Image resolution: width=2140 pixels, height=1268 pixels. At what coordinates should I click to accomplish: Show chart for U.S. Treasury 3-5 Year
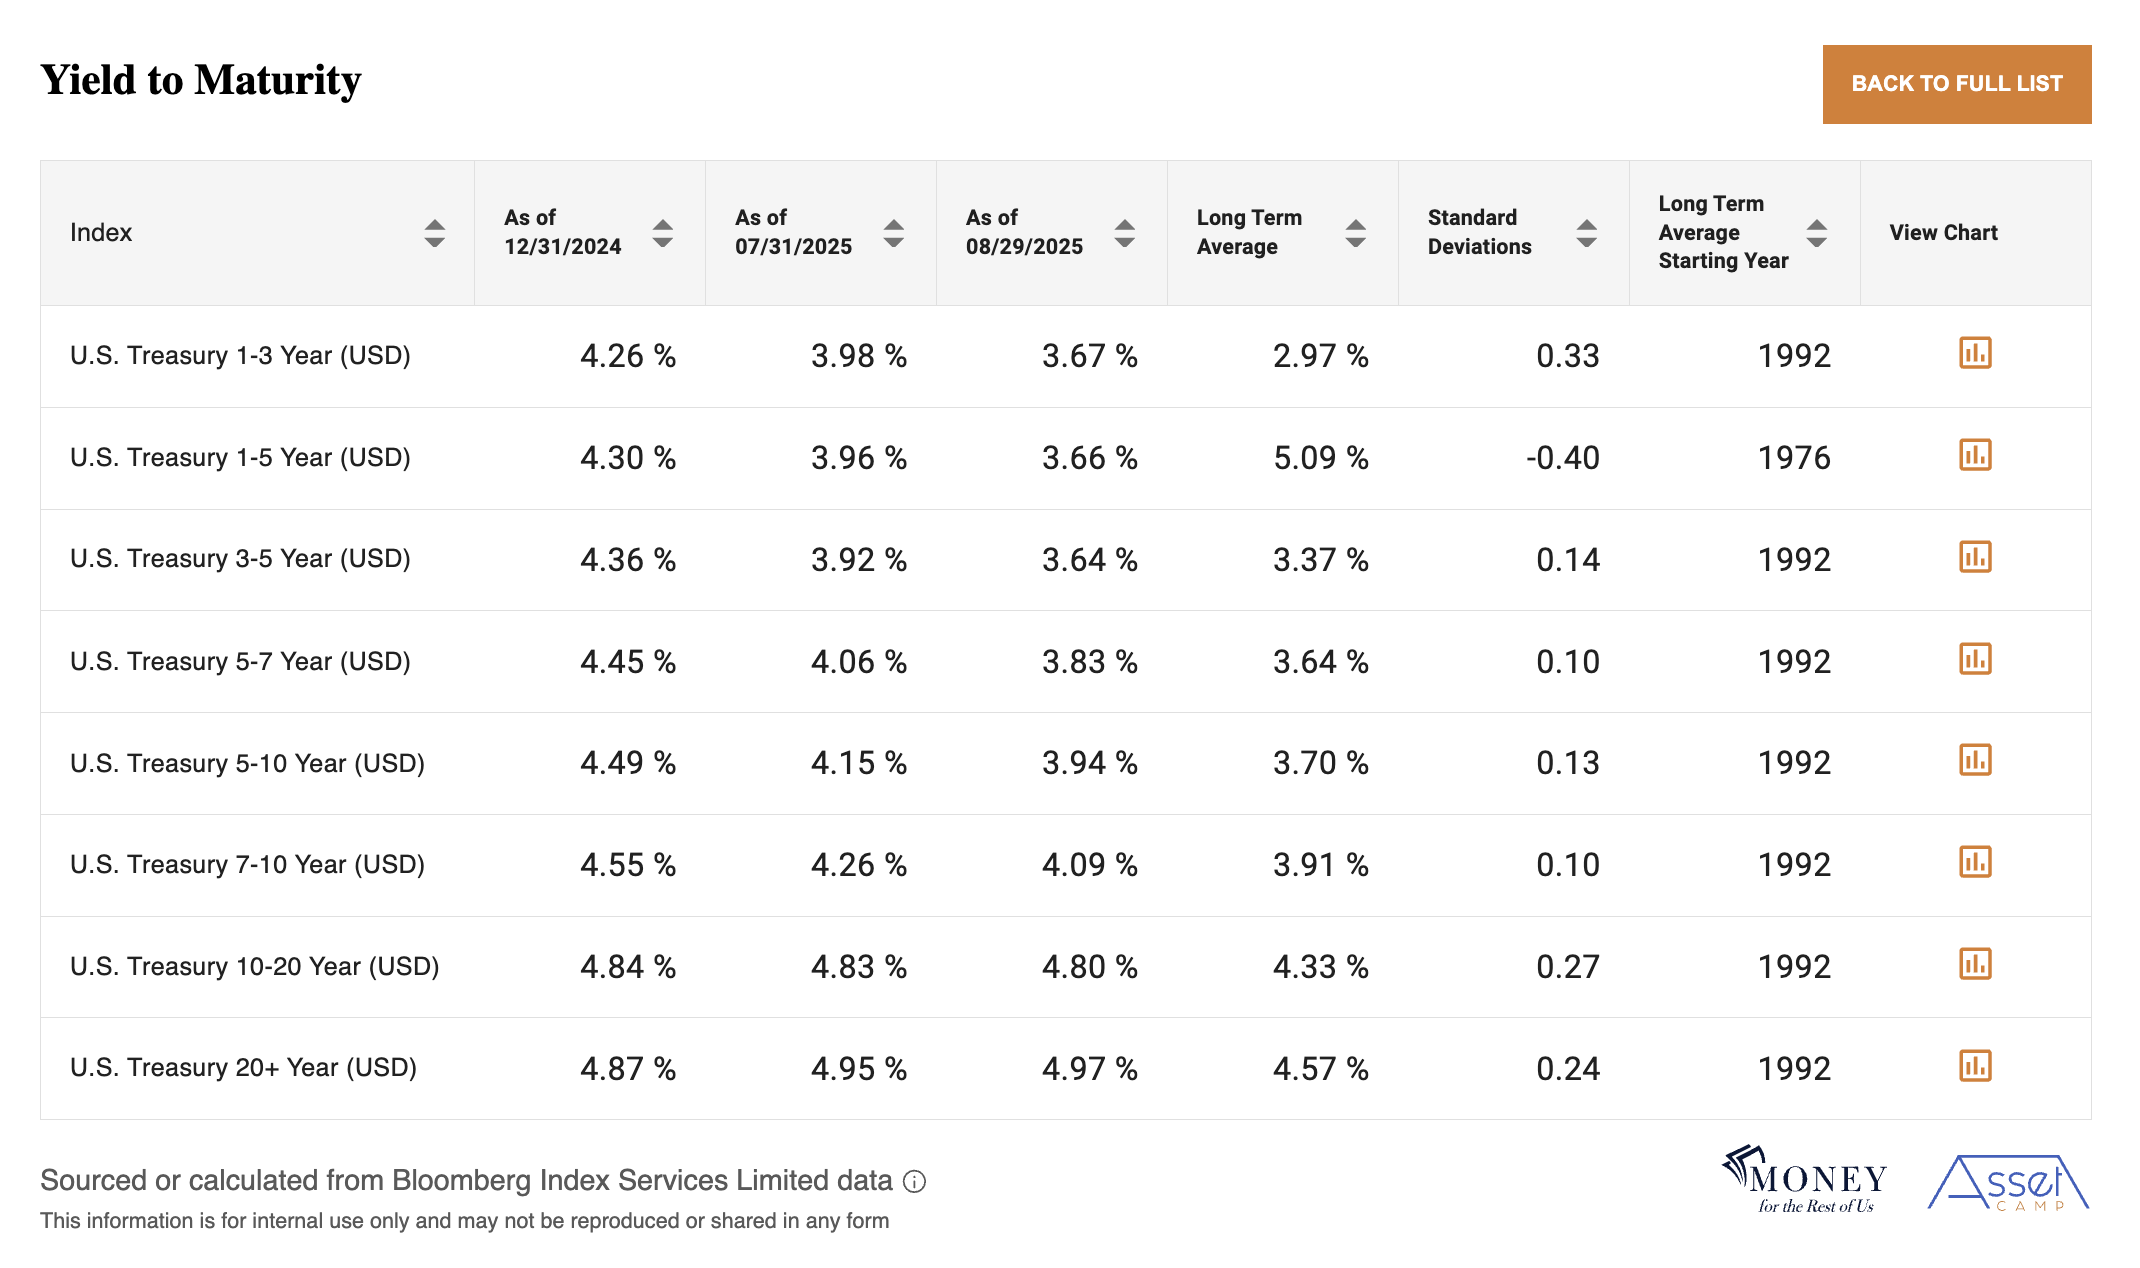[1975, 557]
